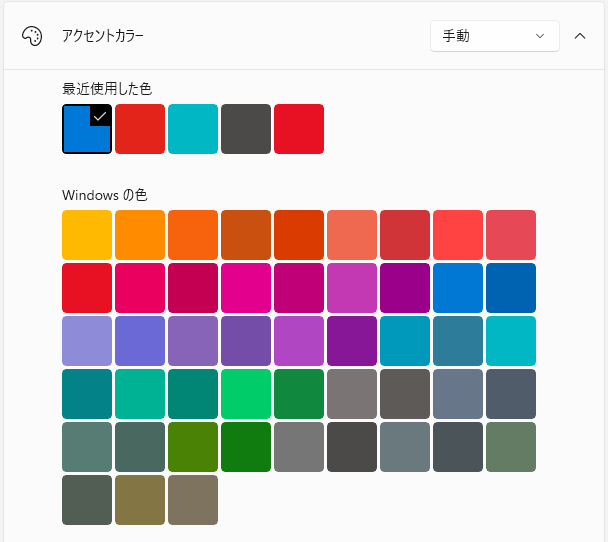Image resolution: width=608 pixels, height=542 pixels.
Task: Click the accent color palette icon
Action: coord(32,36)
